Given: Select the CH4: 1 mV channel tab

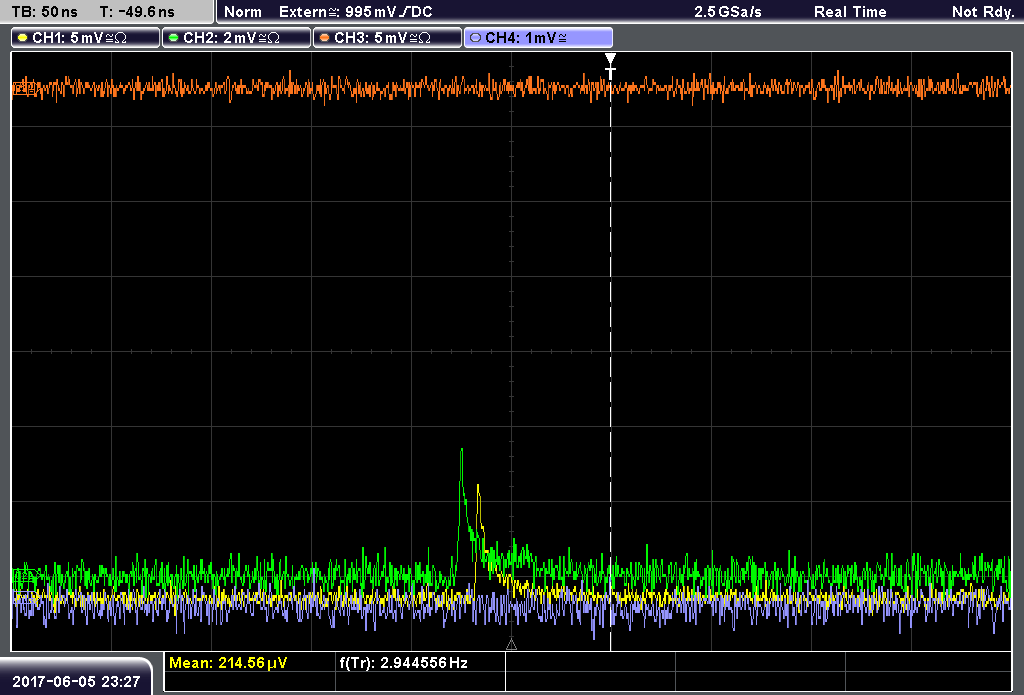Looking at the screenshot, I should click(x=538, y=38).
